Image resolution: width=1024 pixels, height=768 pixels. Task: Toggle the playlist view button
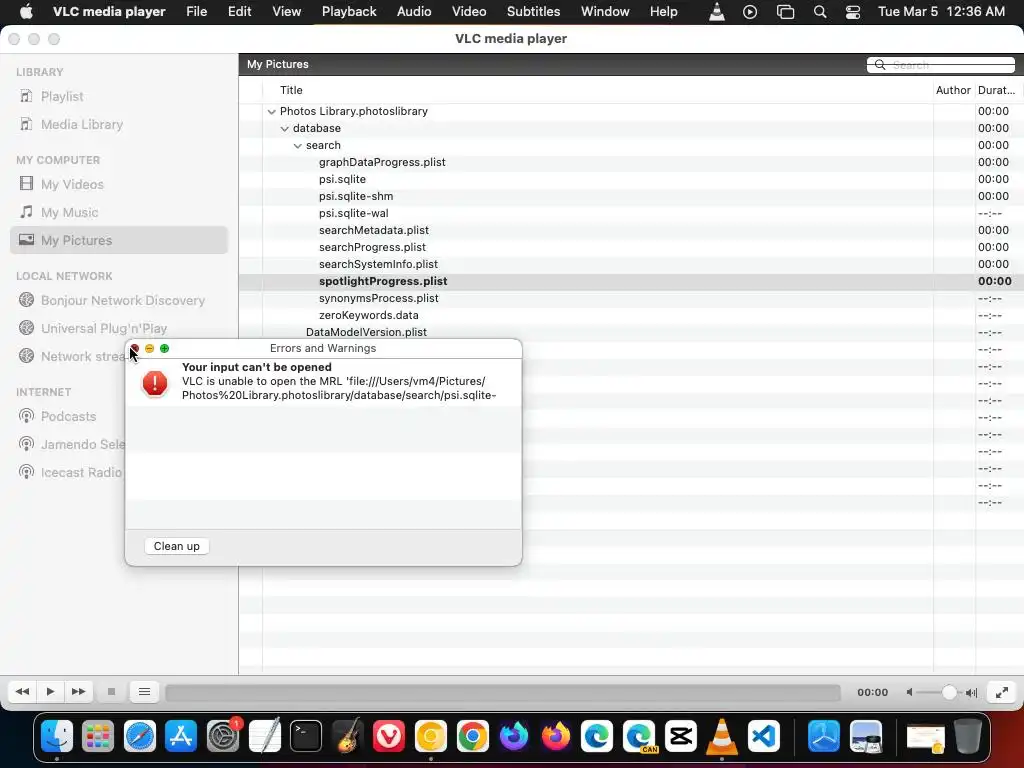click(144, 692)
